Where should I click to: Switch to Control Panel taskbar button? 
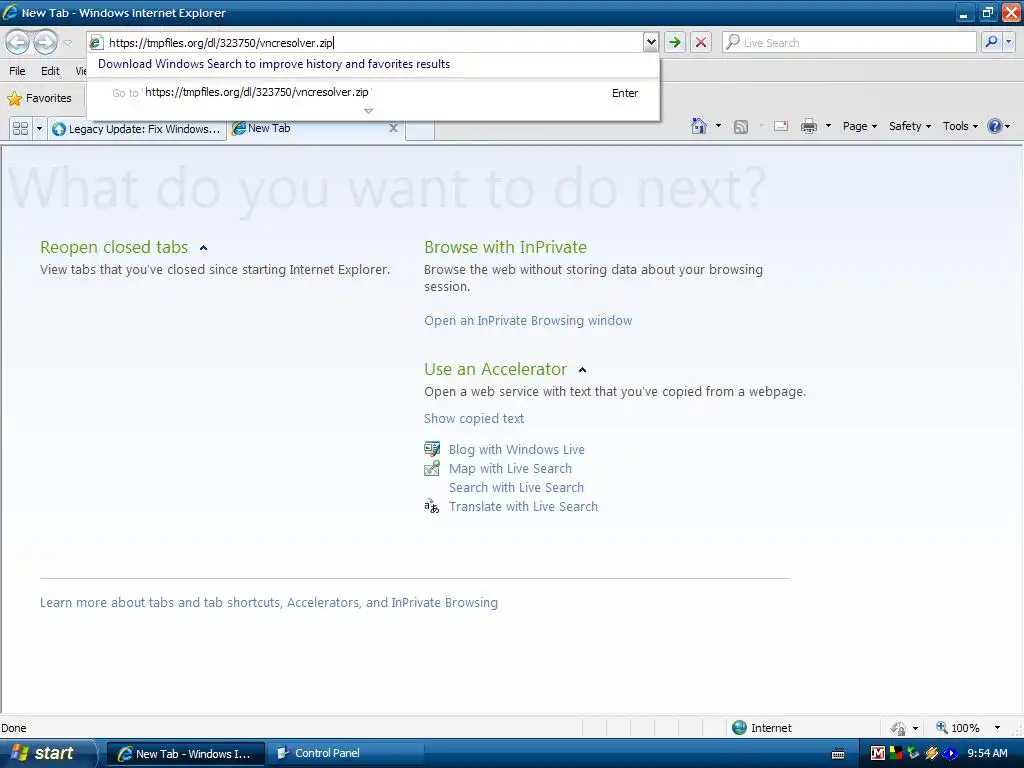(346, 754)
